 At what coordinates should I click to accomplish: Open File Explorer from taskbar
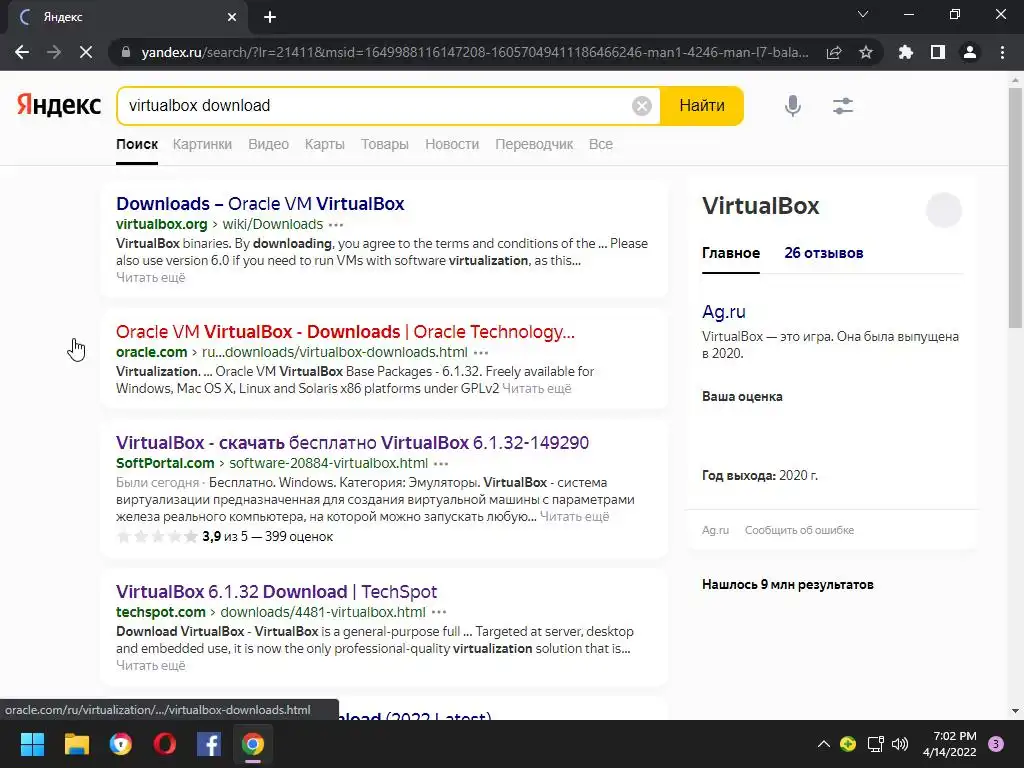(x=76, y=744)
